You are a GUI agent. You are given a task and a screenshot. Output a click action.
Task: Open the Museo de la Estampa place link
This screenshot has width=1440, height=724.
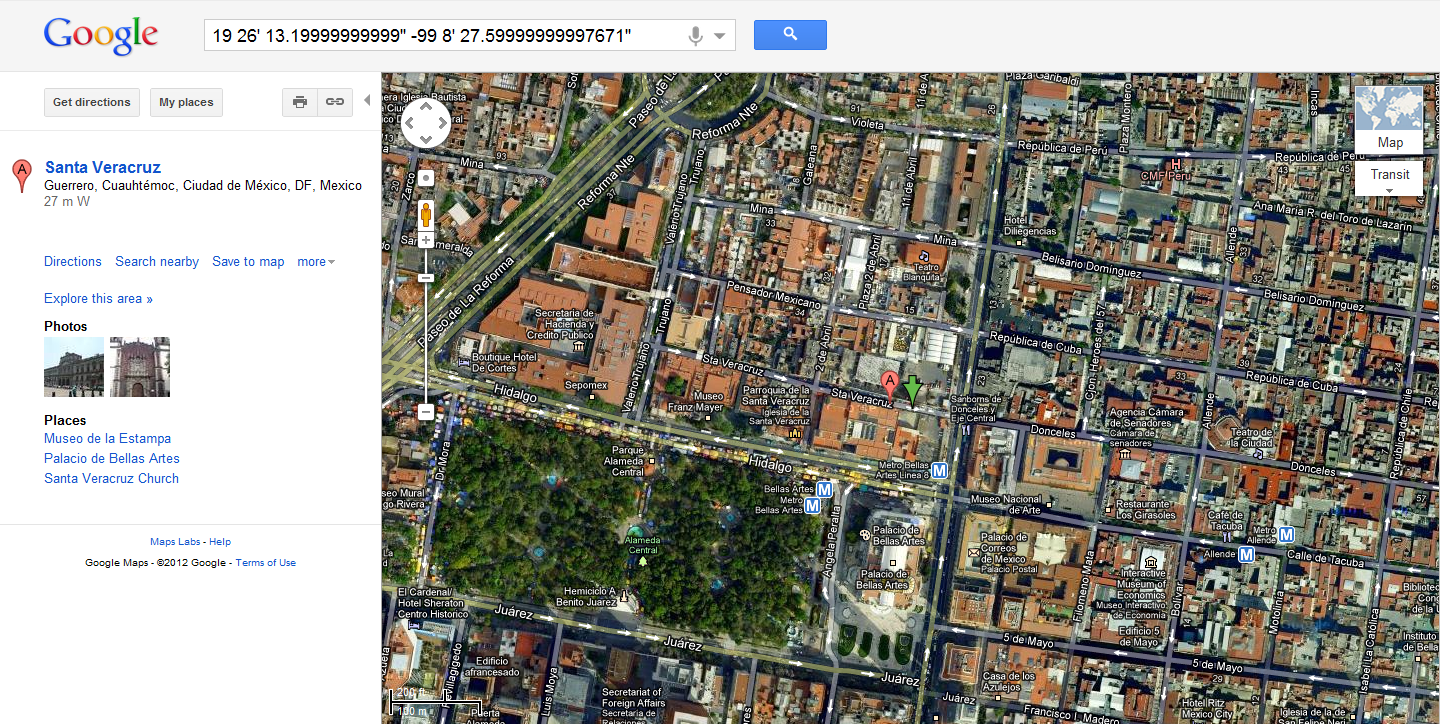point(108,439)
